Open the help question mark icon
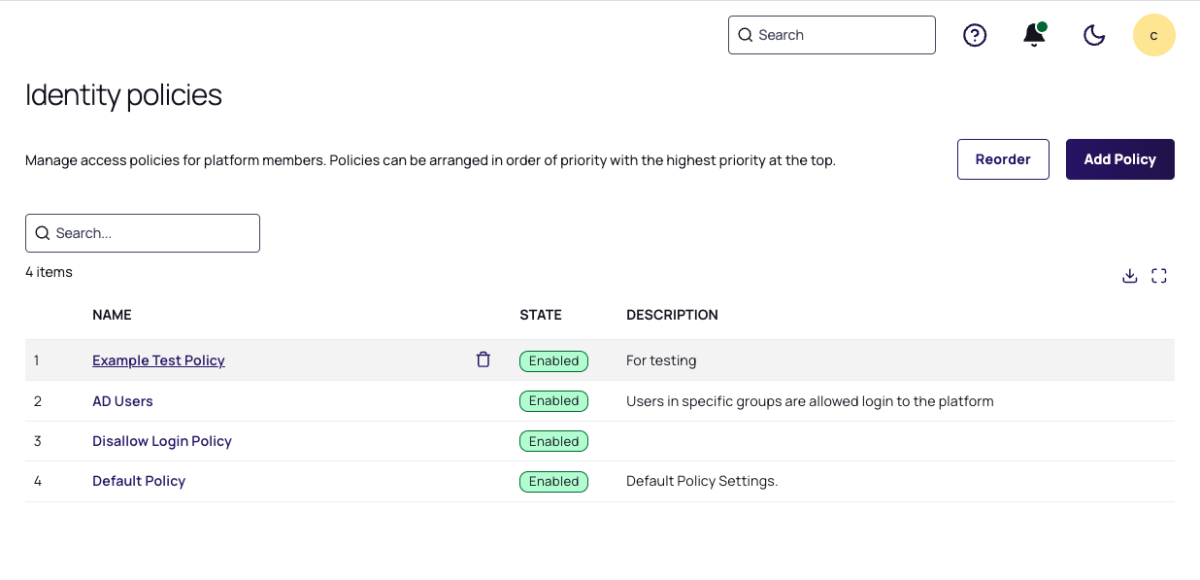Screen dimensions: 1200x580 [974, 35]
